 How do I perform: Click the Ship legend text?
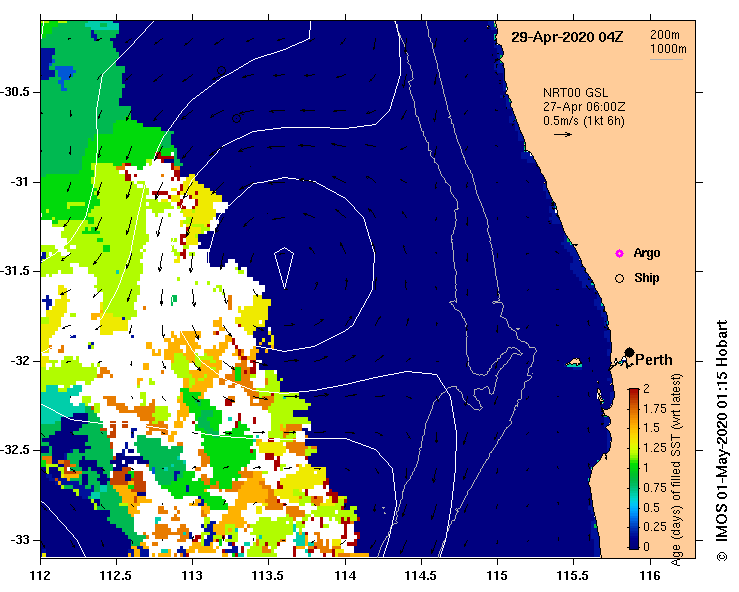coord(647,278)
